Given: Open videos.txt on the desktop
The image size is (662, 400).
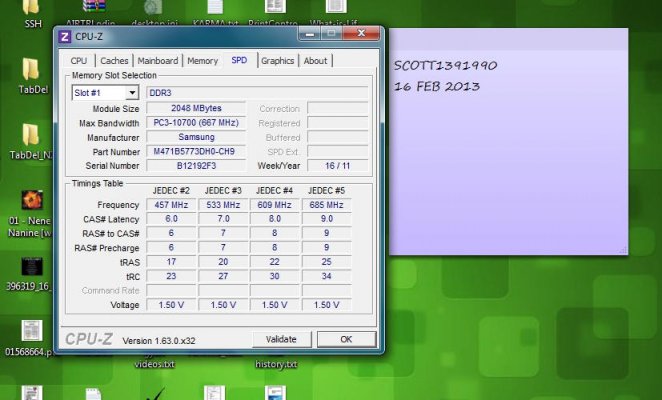Looking at the screenshot, I should pos(154,364).
